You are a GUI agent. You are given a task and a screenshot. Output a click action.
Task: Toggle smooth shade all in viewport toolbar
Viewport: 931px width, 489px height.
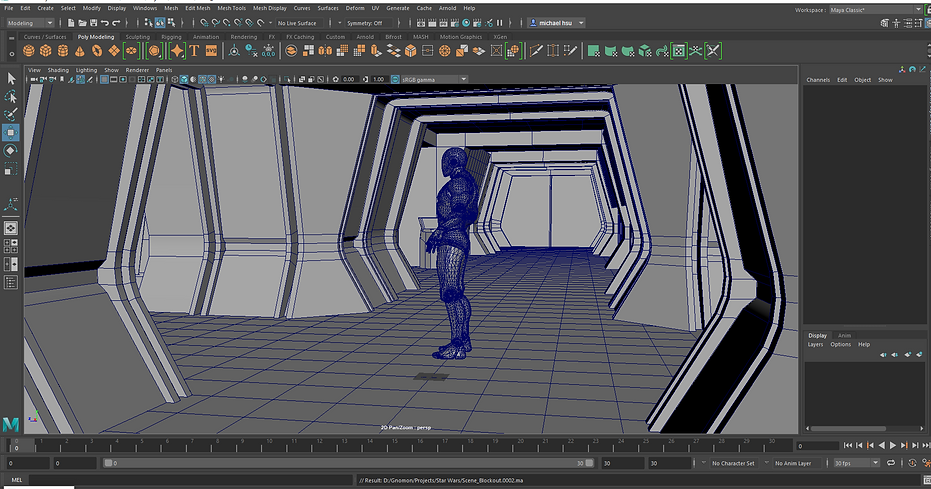[x=183, y=79]
